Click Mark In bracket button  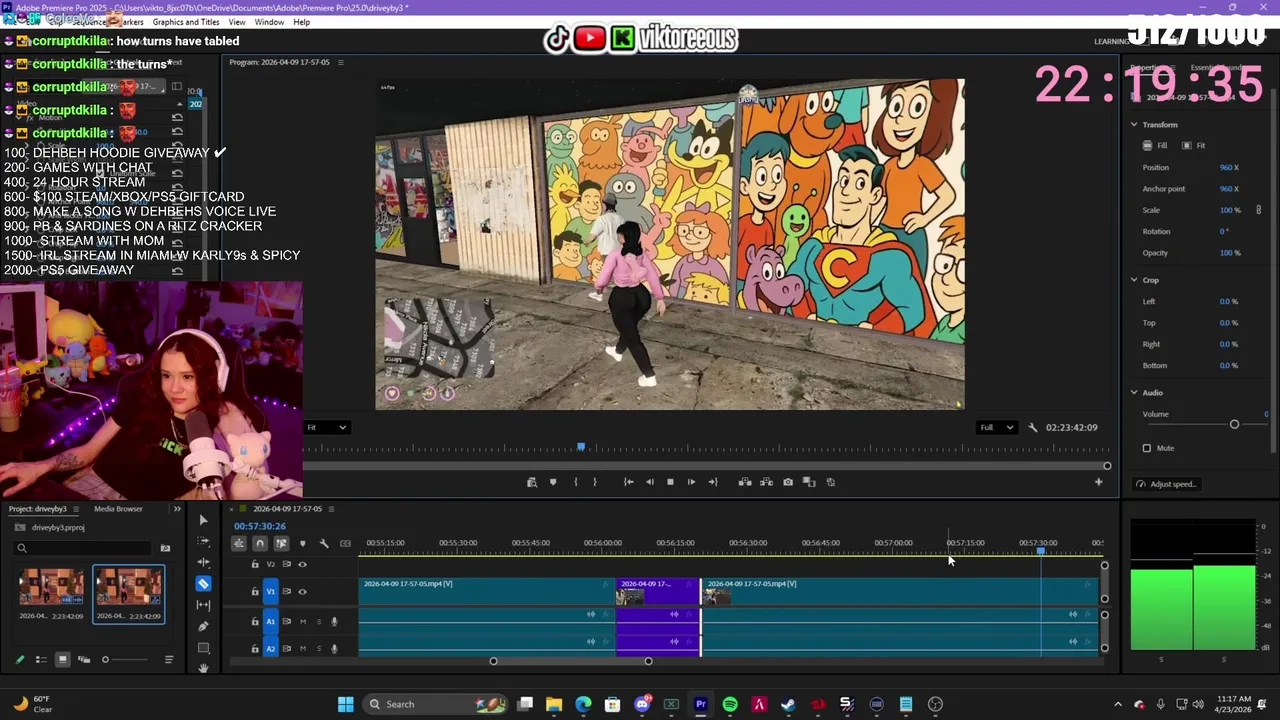[575, 482]
